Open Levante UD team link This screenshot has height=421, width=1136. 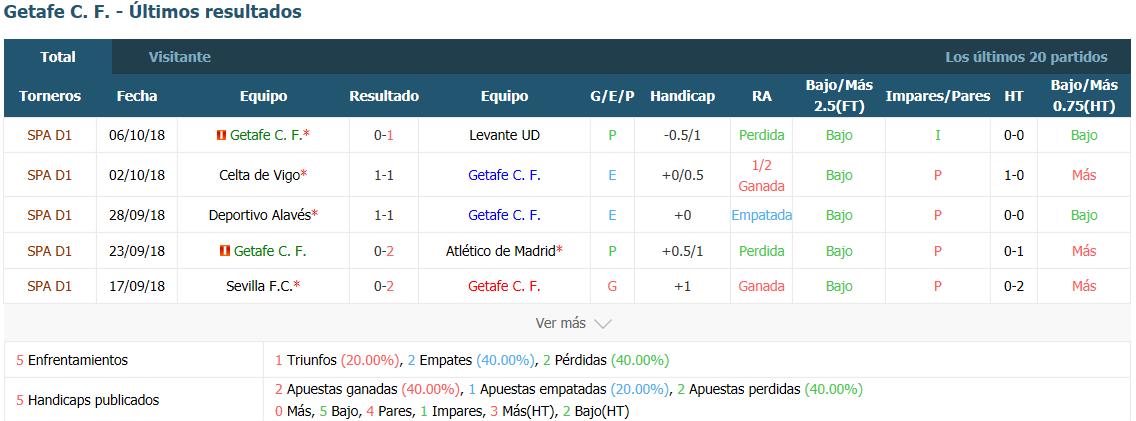(x=504, y=136)
